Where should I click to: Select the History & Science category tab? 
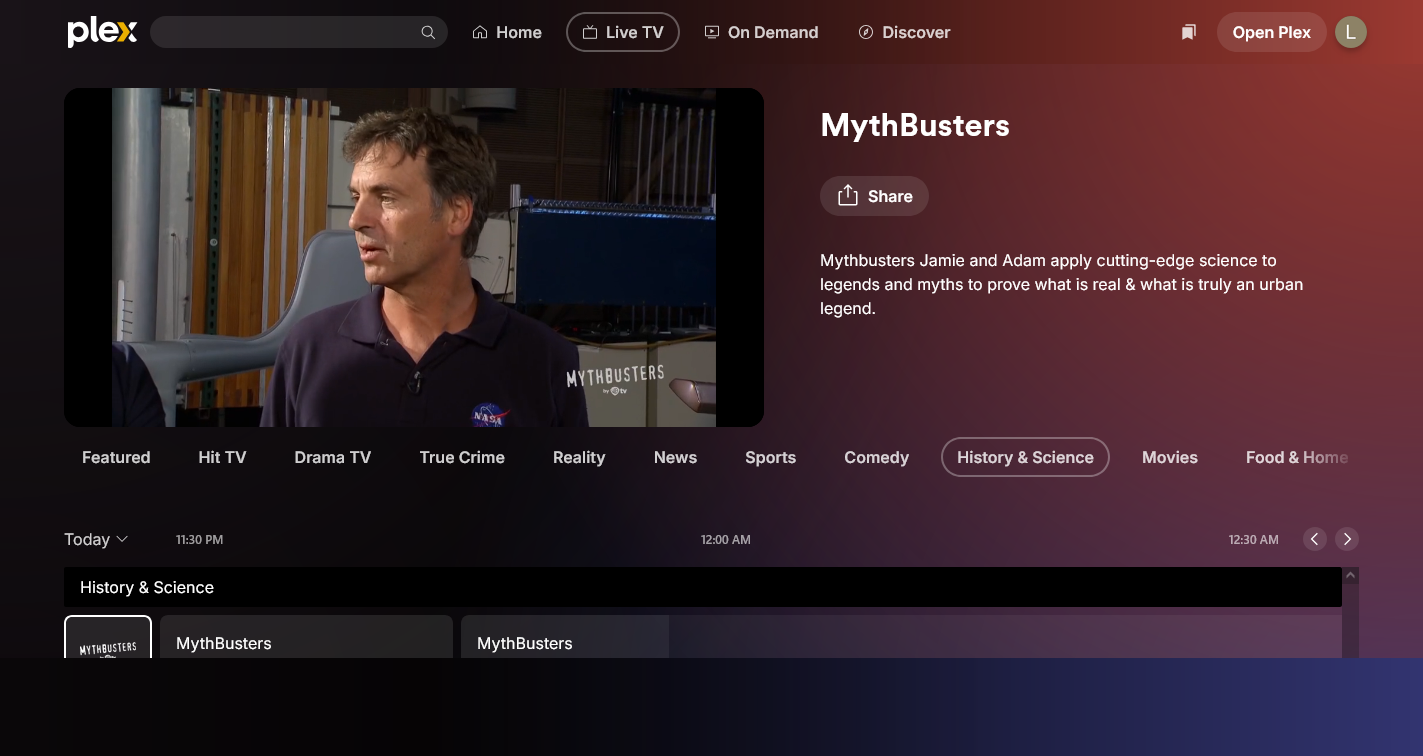coord(1025,457)
